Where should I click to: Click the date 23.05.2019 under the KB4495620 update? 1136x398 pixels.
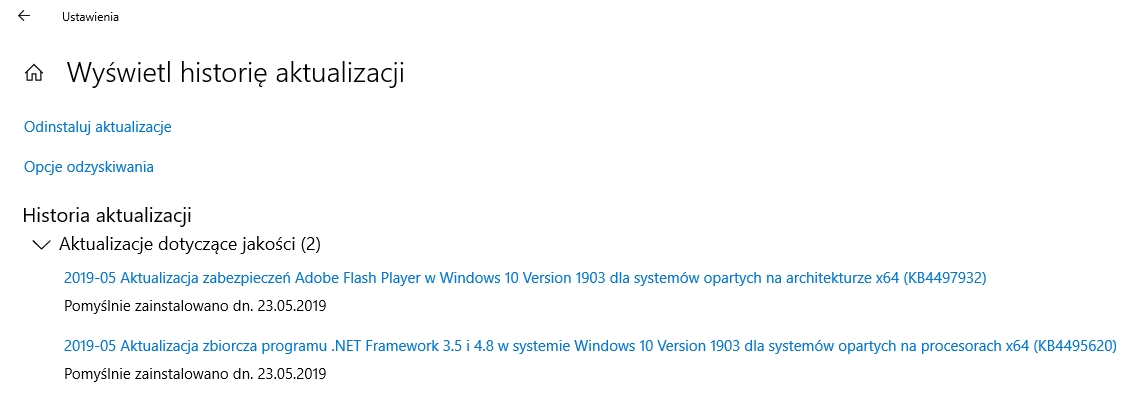click(292, 374)
